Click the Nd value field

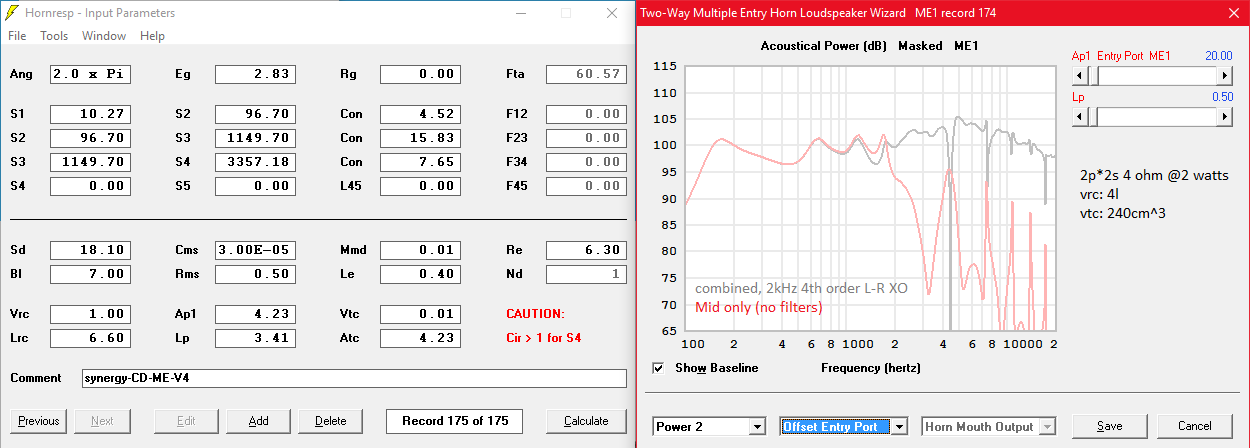tap(586, 274)
